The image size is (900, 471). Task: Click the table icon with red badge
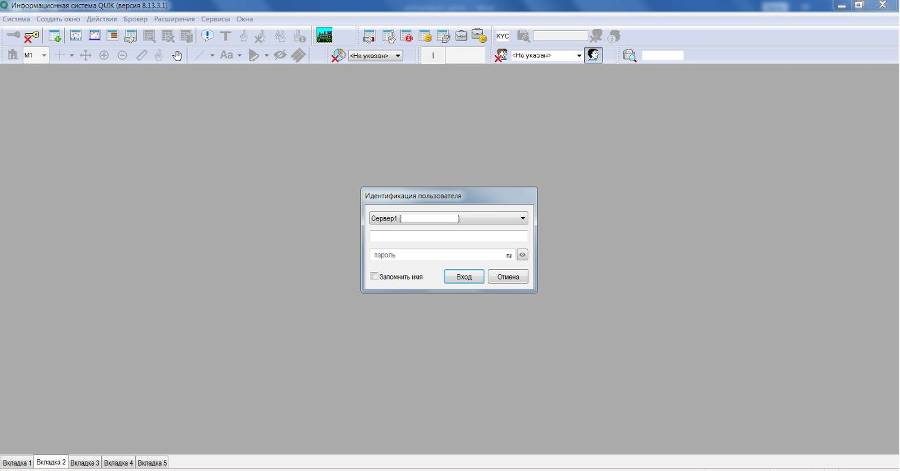pos(406,37)
